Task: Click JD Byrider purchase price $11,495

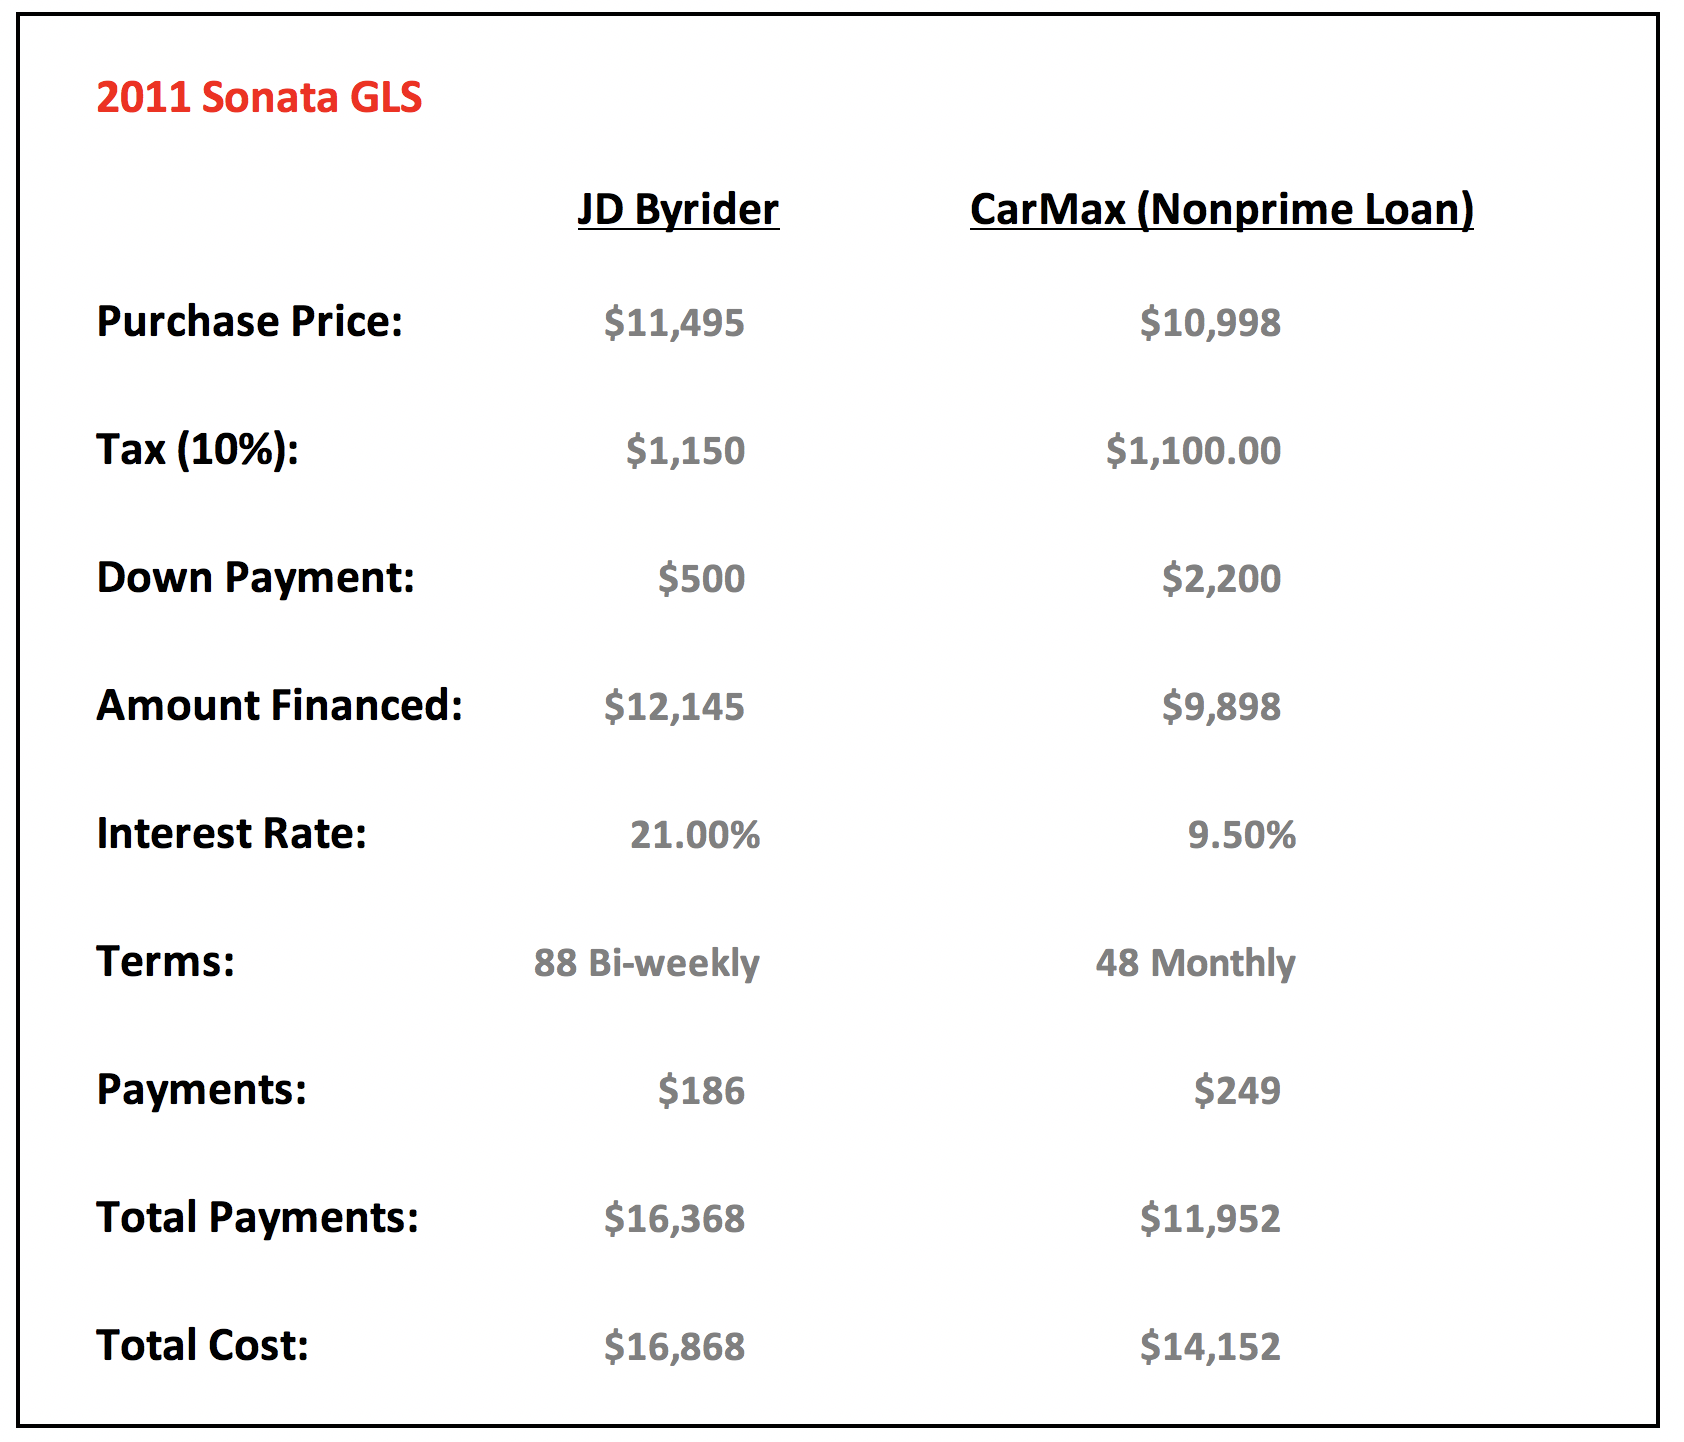Action: pos(674,323)
